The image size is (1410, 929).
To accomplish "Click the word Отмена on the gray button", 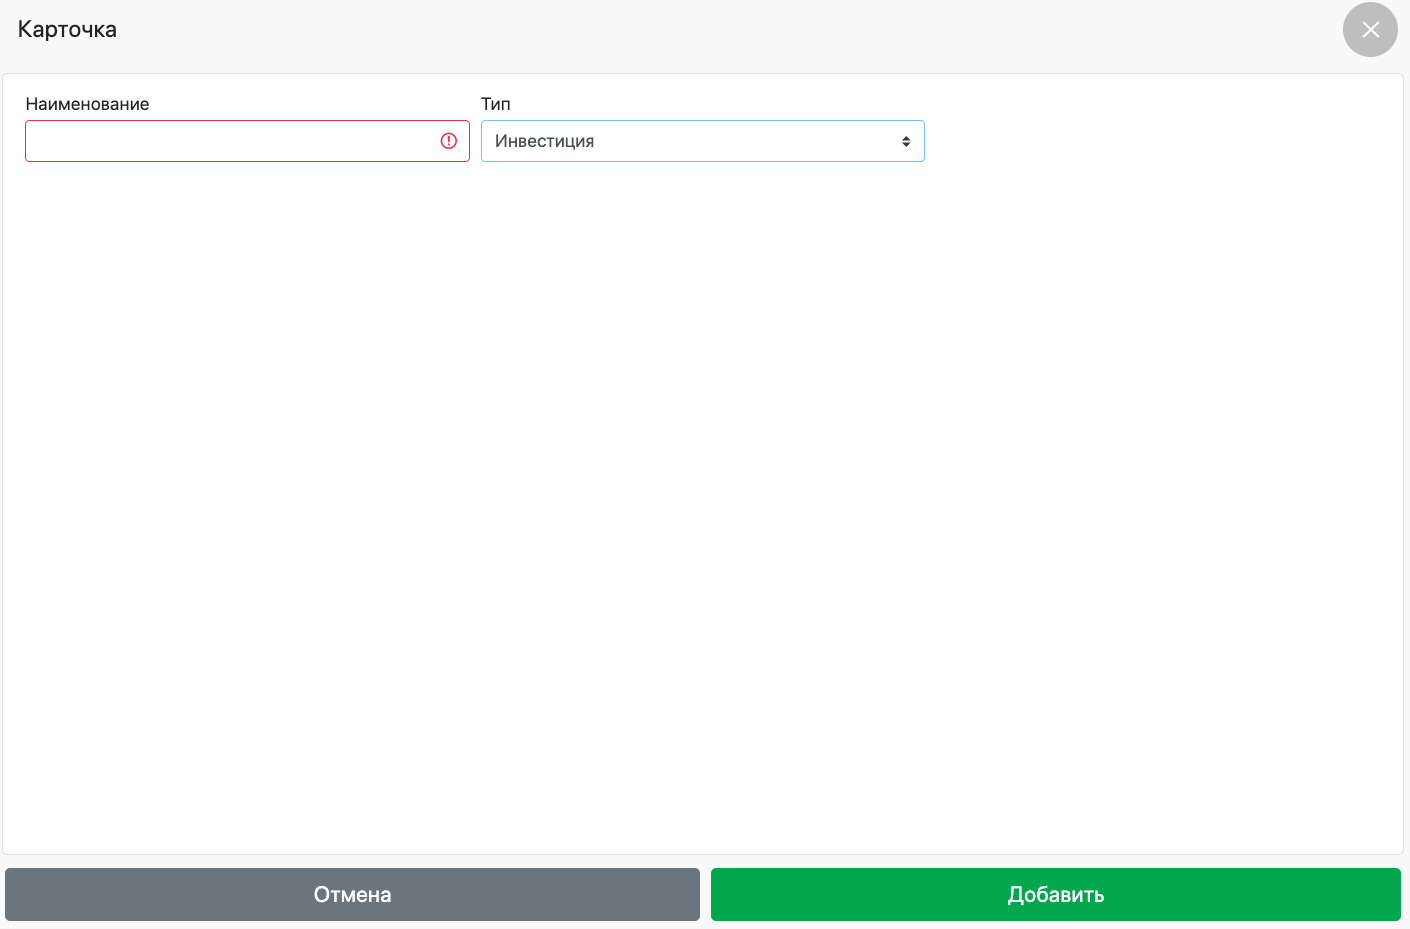I will tap(352, 895).
